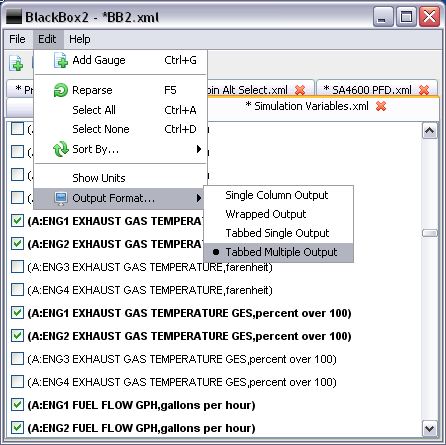Image resolution: width=446 pixels, height=445 pixels.
Task: Click the add gauge toolbar icon
Action: [16, 63]
